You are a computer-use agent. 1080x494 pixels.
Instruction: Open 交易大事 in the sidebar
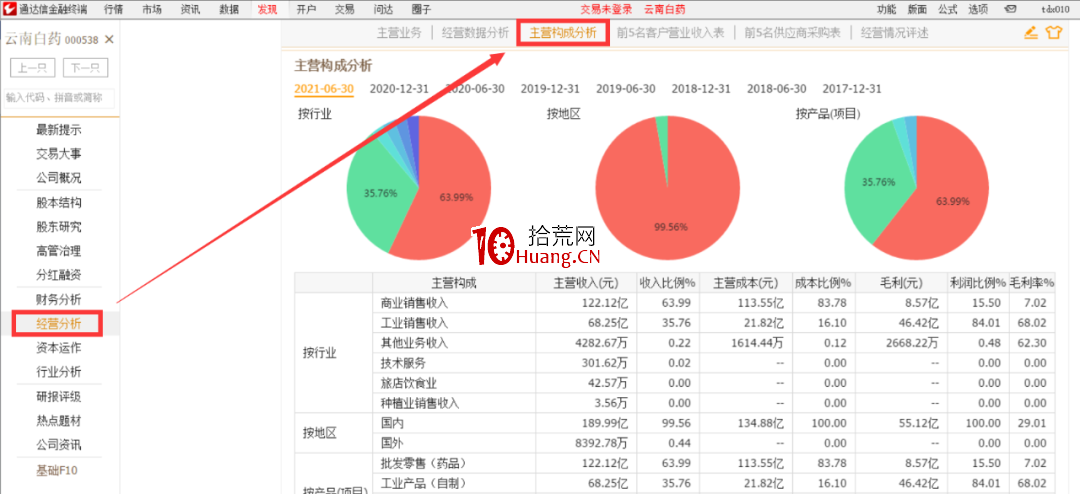[59, 154]
